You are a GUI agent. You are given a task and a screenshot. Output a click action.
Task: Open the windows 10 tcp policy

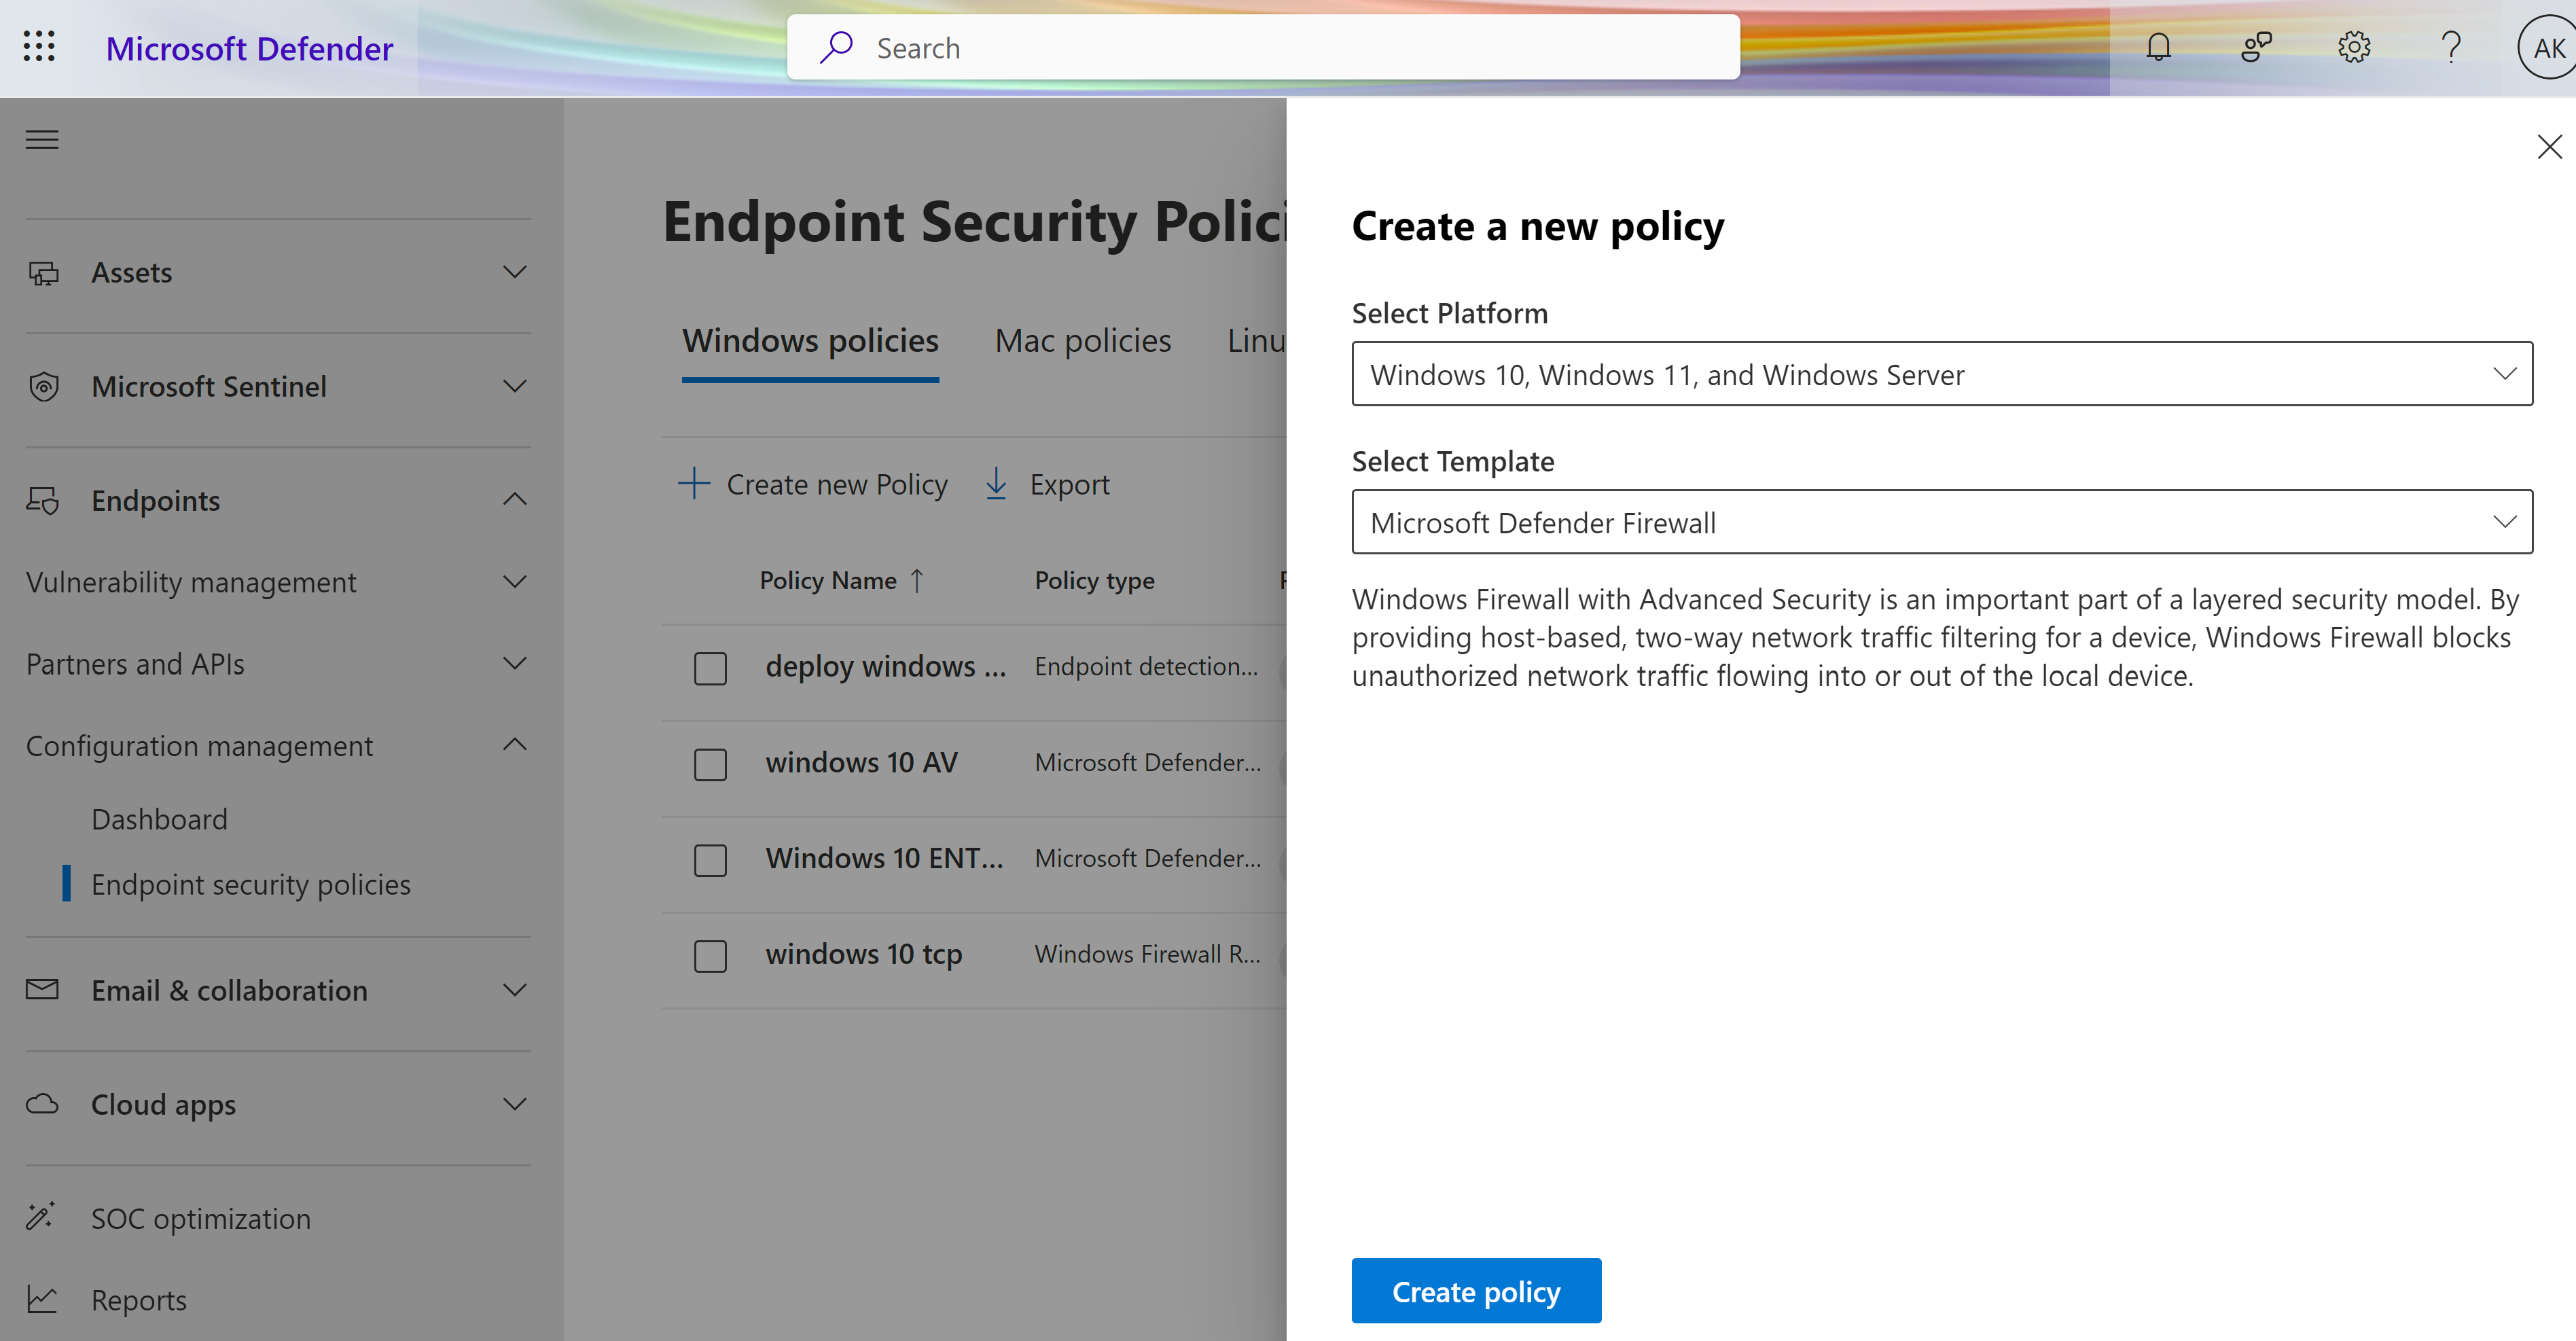pos(864,955)
